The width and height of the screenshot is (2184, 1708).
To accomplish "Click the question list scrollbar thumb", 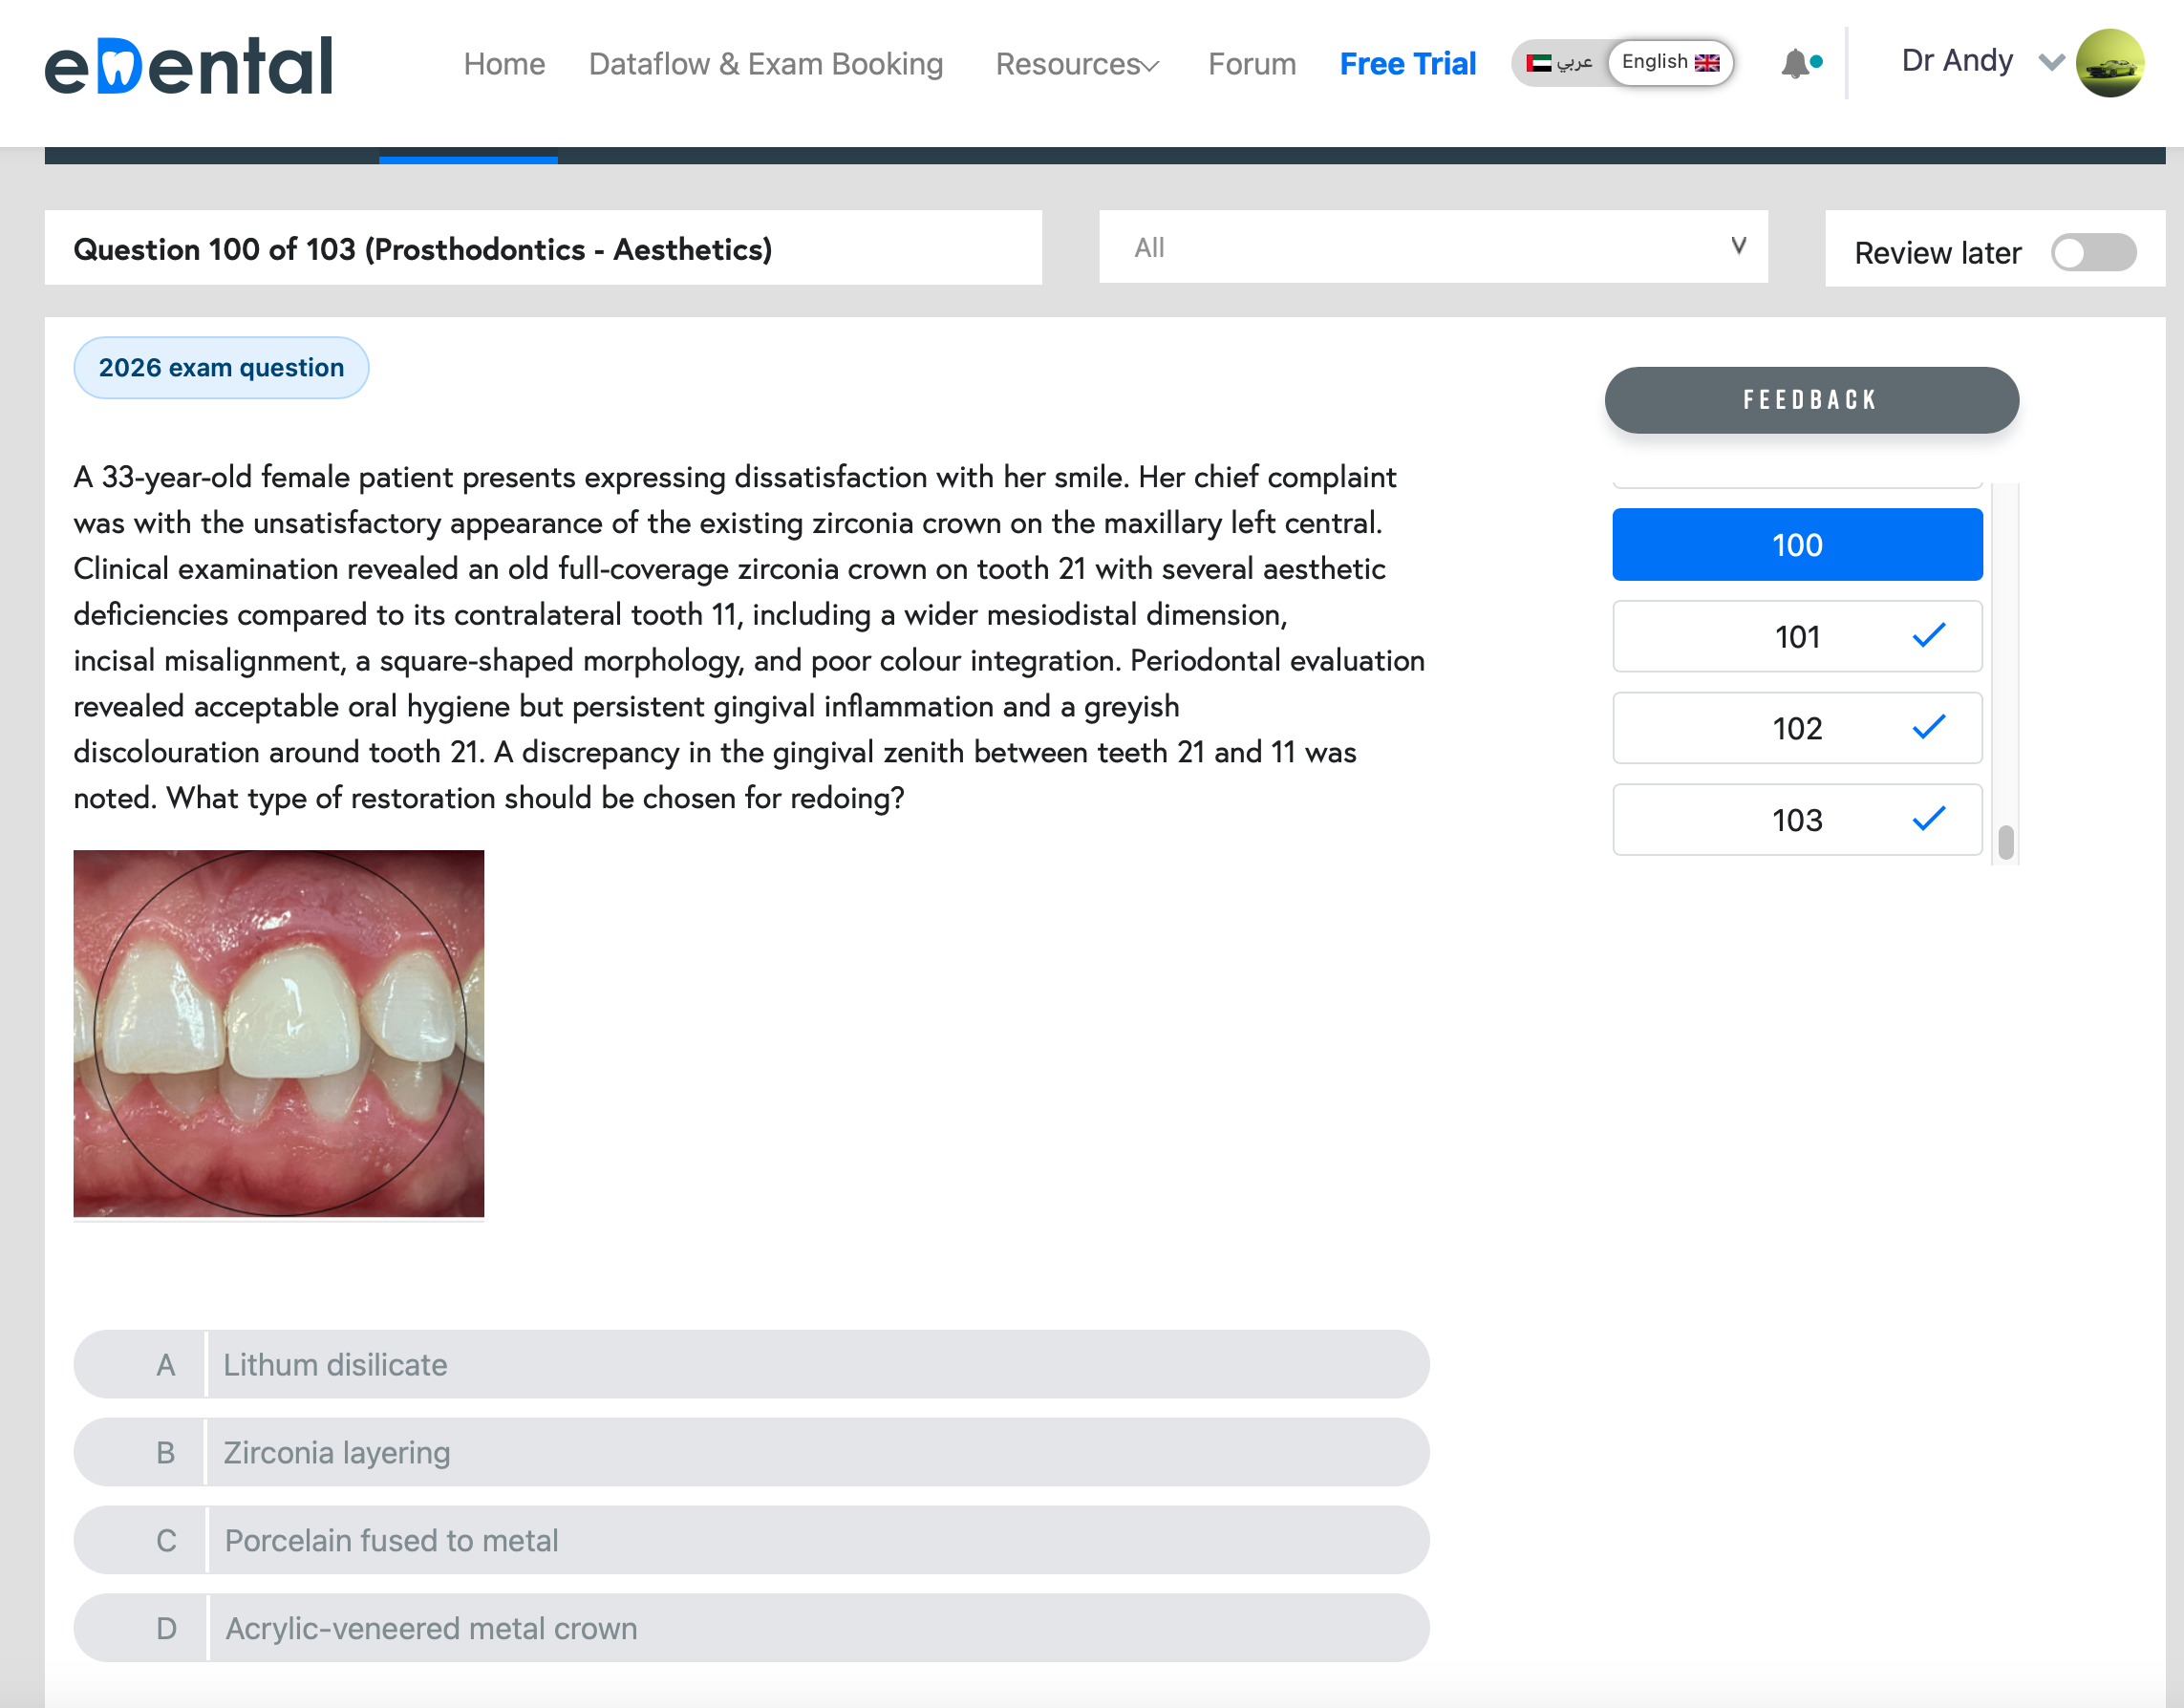I will [2005, 842].
